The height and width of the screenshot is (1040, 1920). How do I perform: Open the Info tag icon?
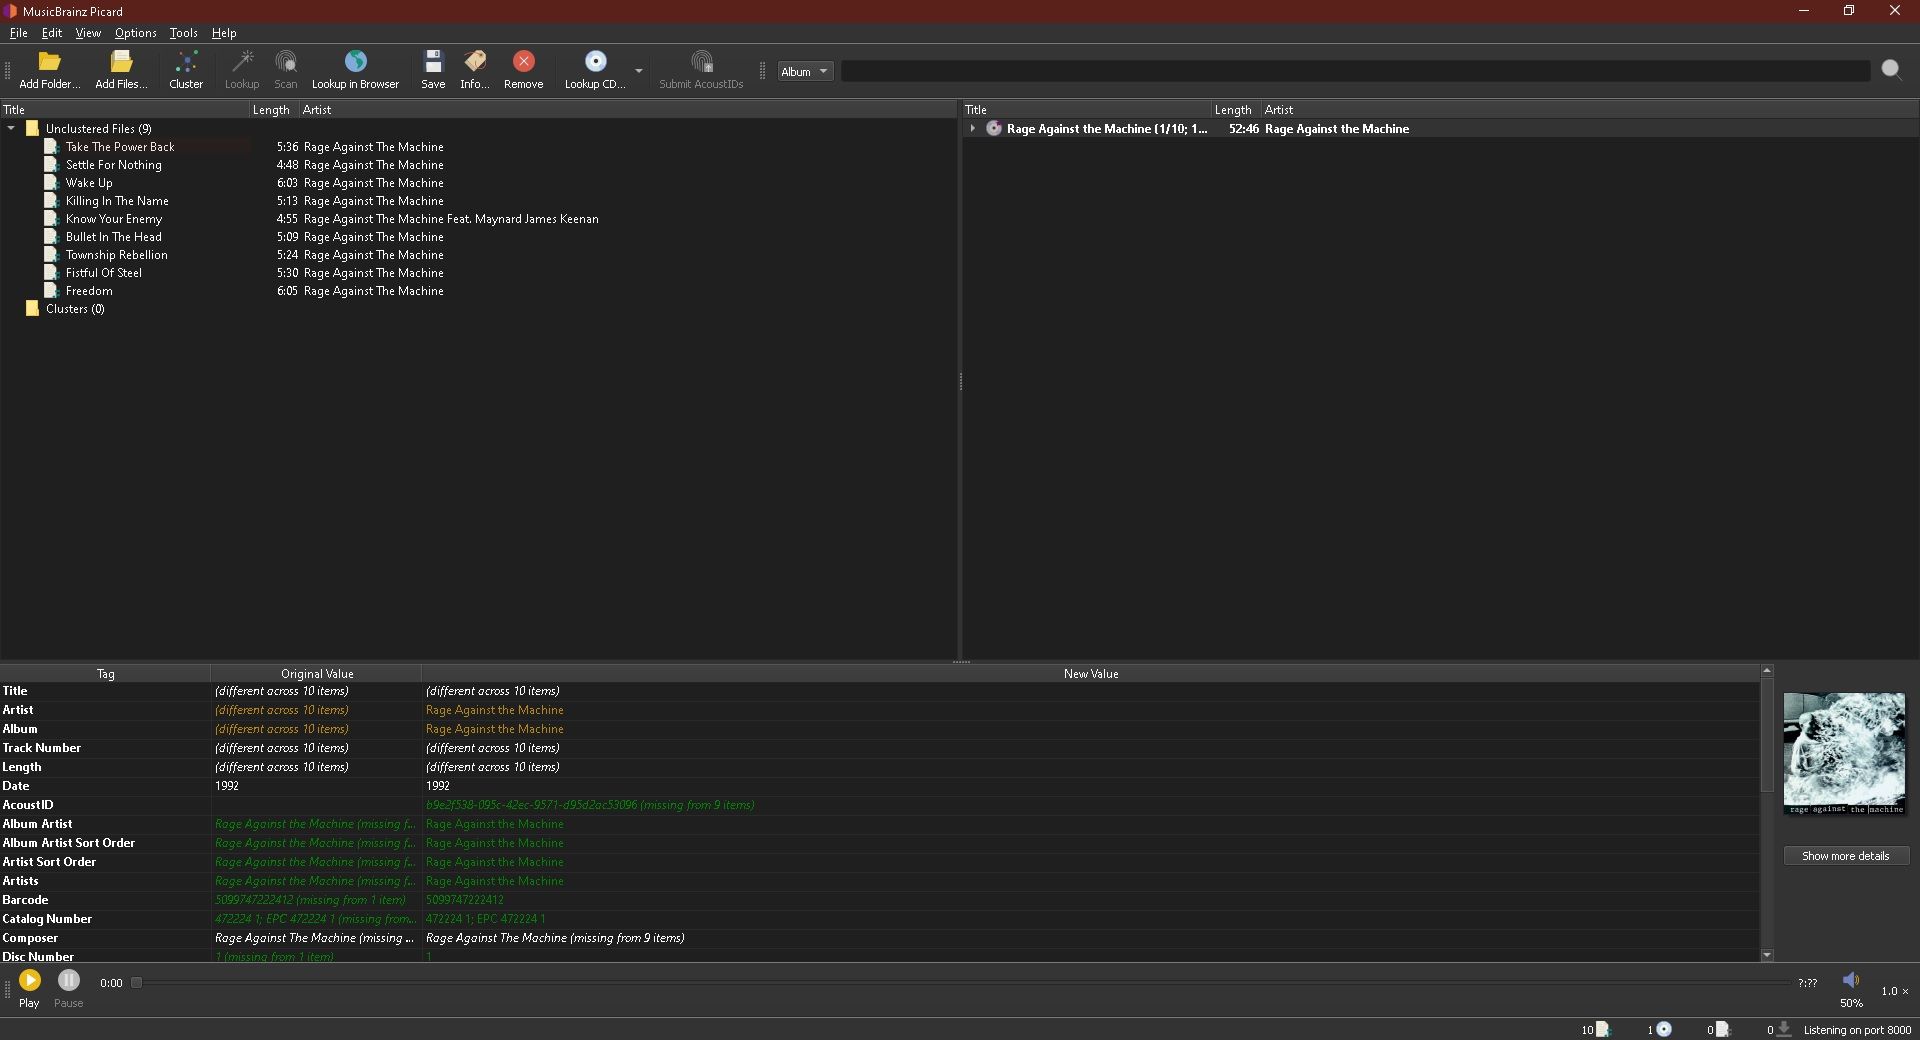(474, 62)
